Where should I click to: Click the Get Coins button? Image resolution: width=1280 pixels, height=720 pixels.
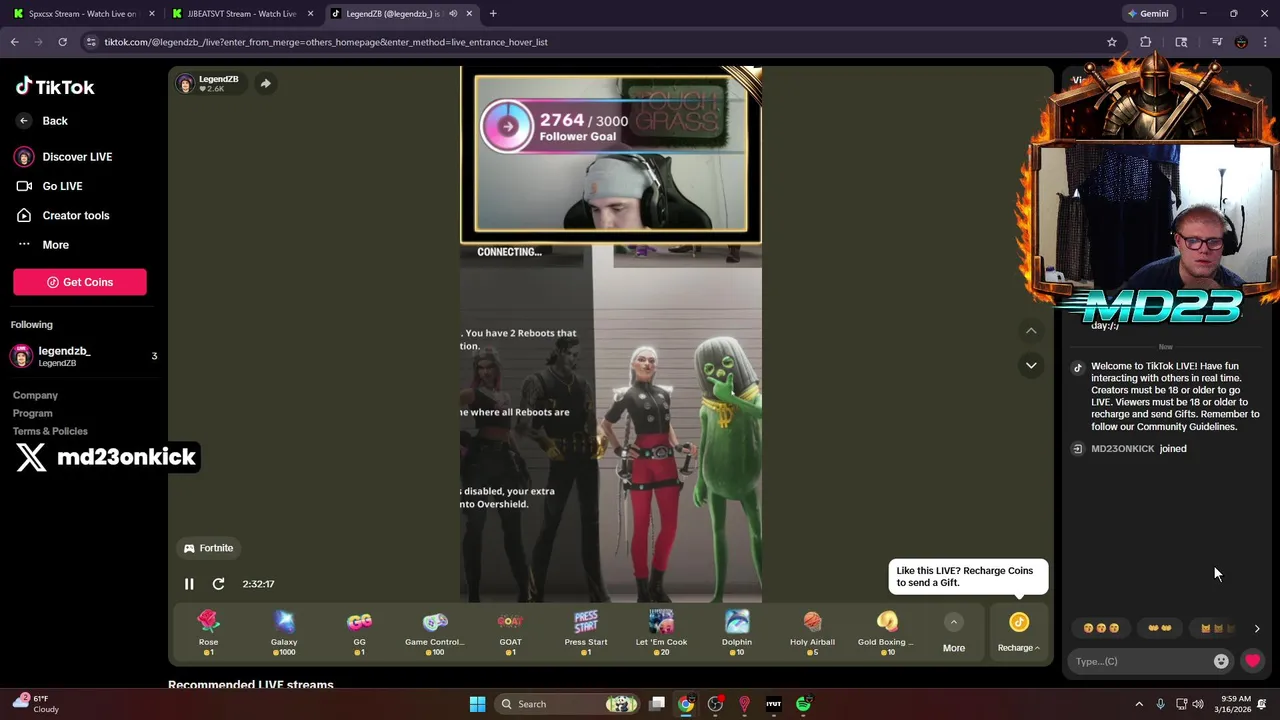pos(80,282)
